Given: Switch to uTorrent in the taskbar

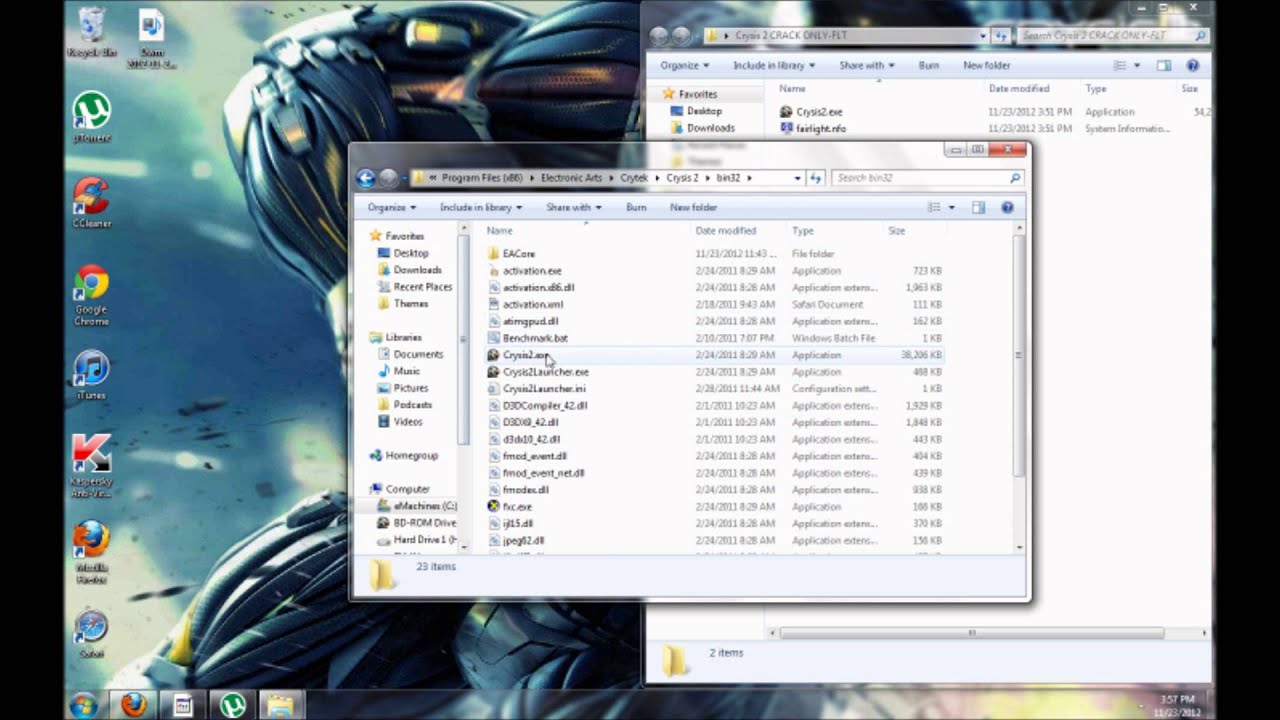Looking at the screenshot, I should coord(233,705).
